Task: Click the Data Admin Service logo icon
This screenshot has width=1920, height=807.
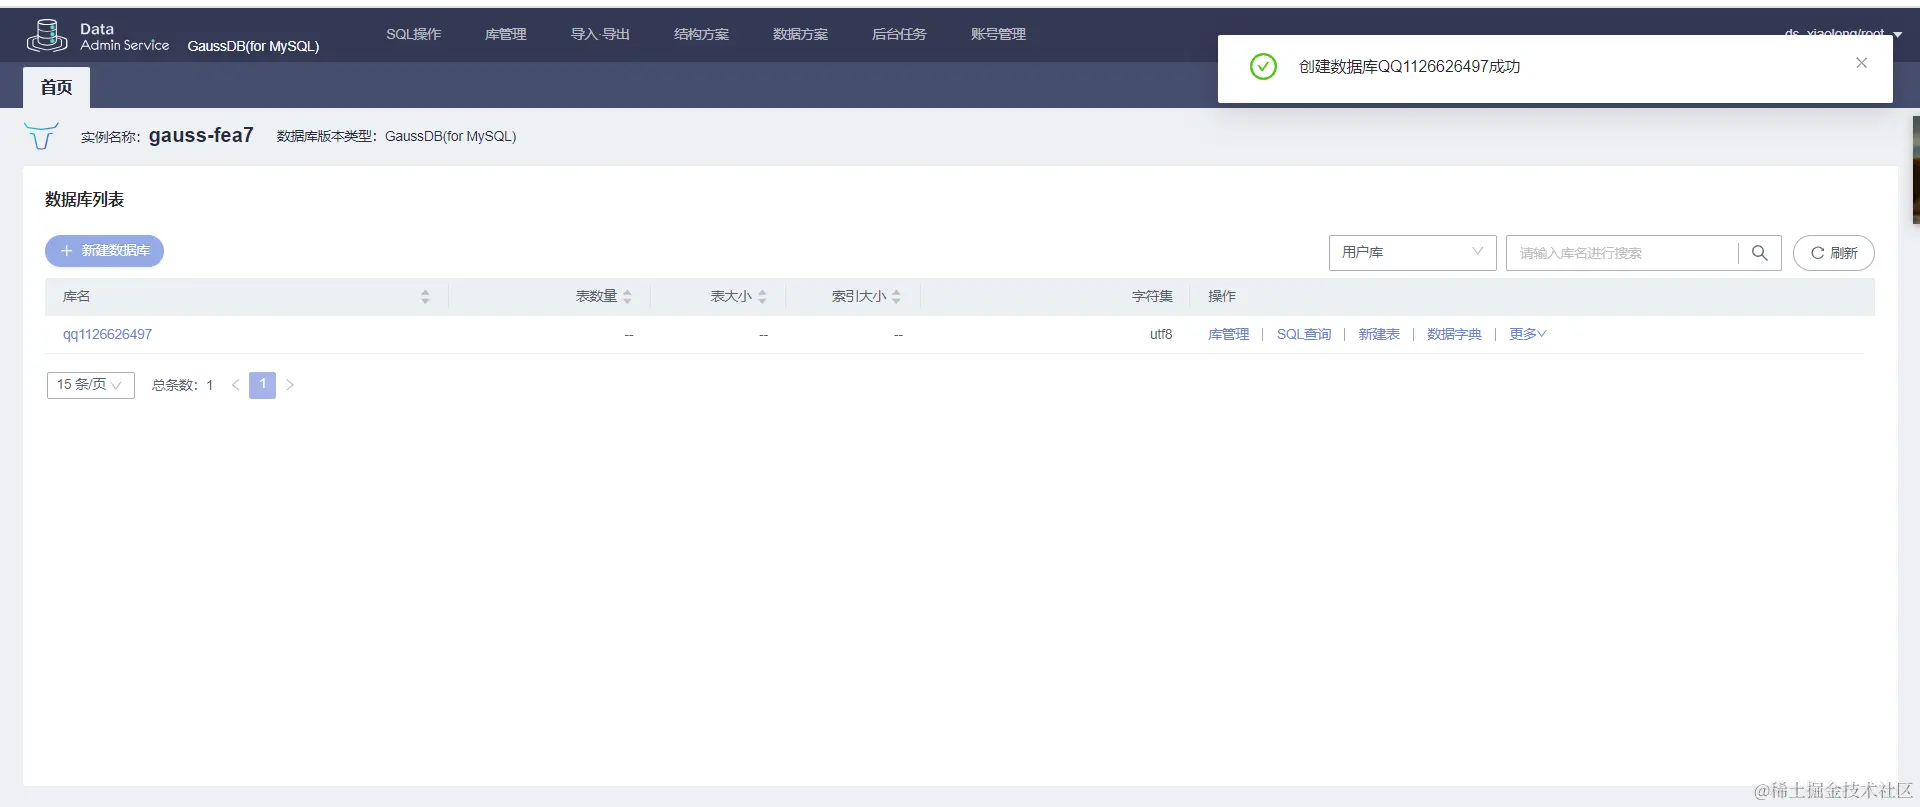Action: click(x=47, y=35)
